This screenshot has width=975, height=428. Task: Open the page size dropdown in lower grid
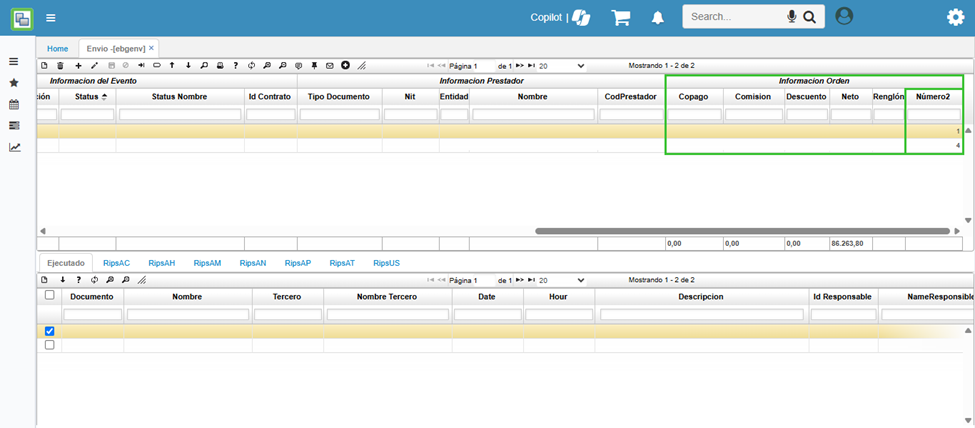point(562,281)
